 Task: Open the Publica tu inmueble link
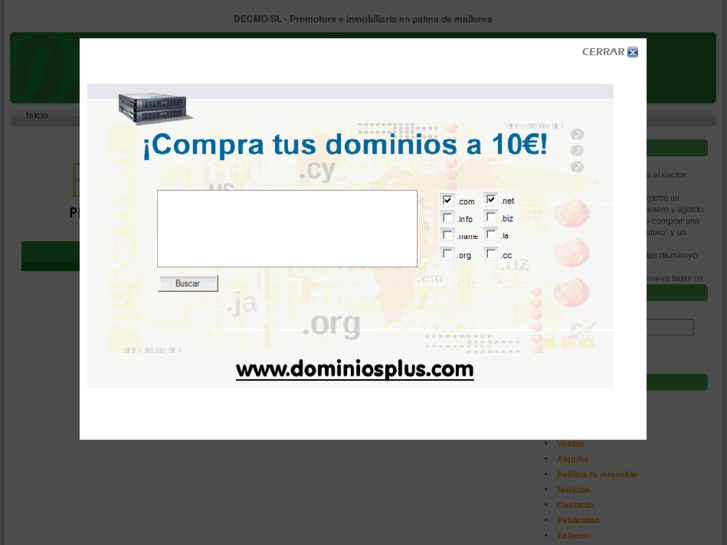point(597,474)
